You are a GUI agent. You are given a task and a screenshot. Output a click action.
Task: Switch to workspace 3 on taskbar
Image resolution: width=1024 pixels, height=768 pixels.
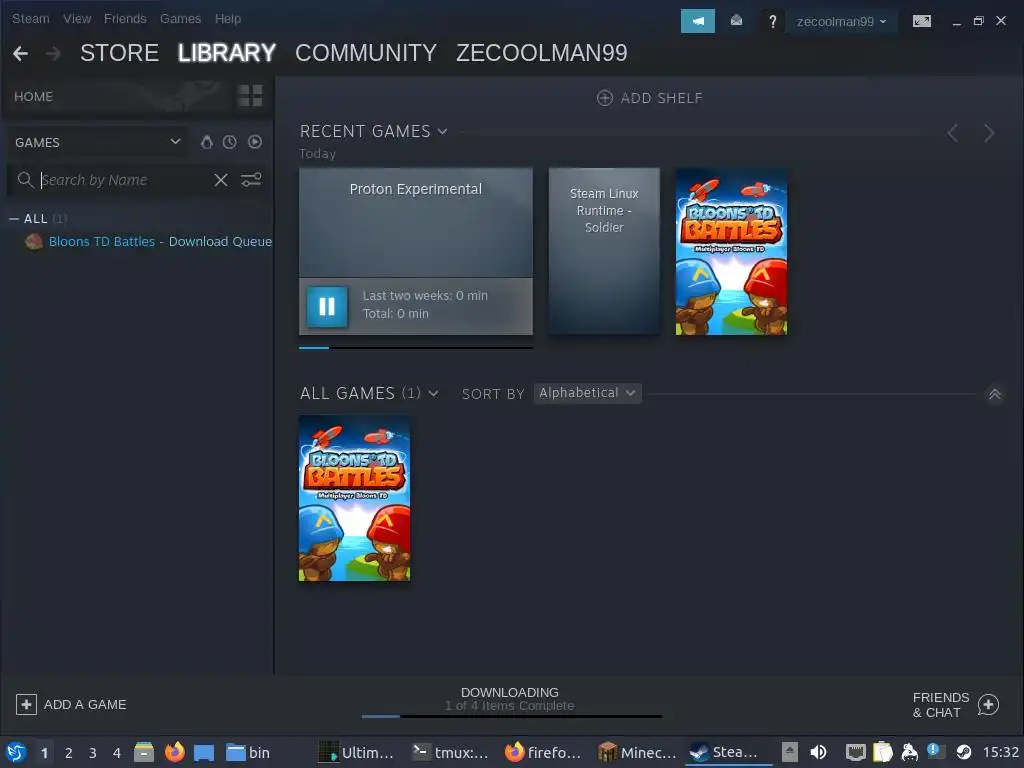point(93,753)
